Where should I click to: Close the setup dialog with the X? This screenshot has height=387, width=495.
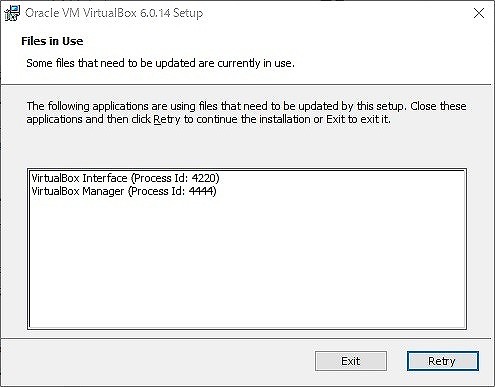pyautogui.click(x=479, y=13)
